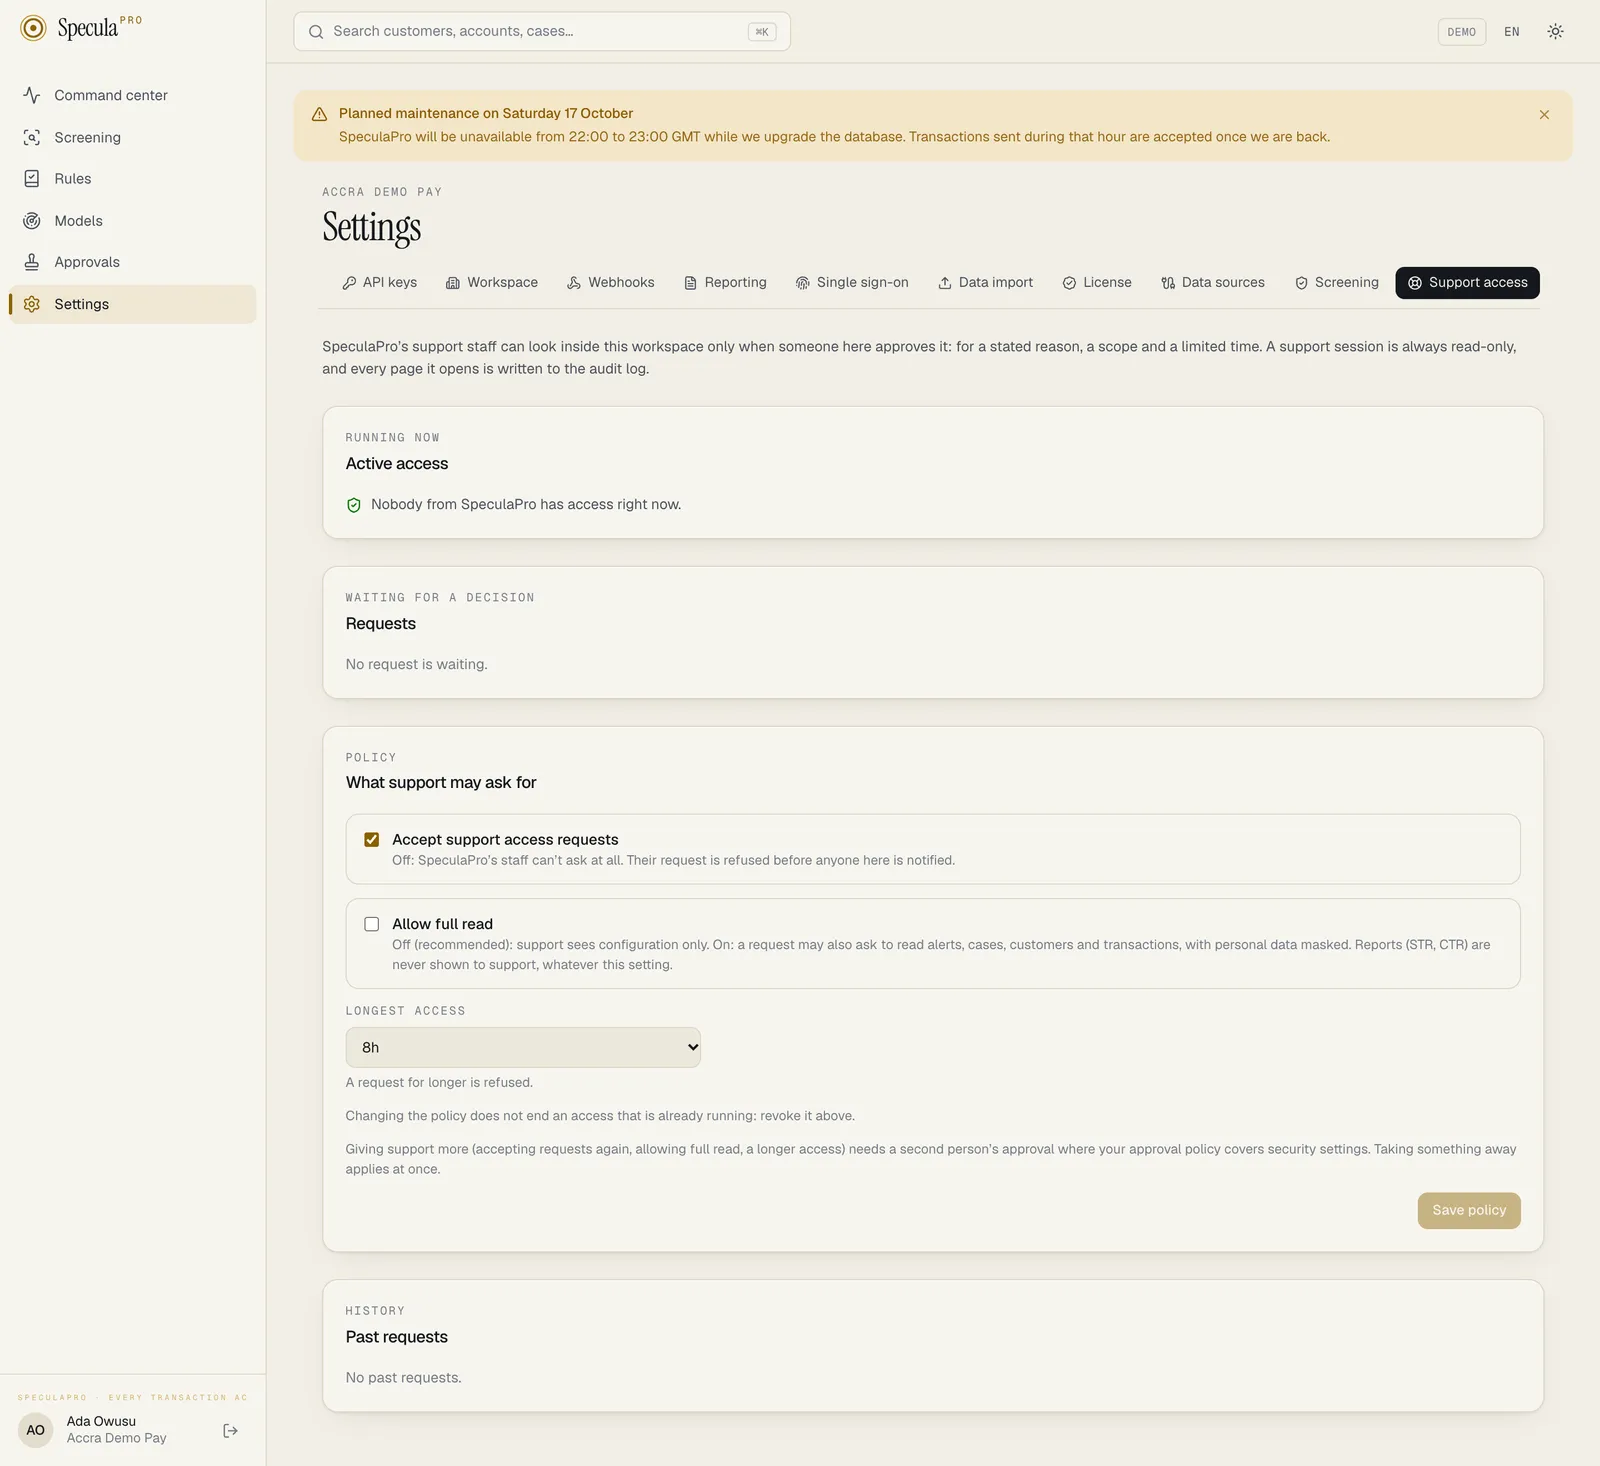
Task: Dismiss the planned maintenance banner
Action: (1544, 115)
